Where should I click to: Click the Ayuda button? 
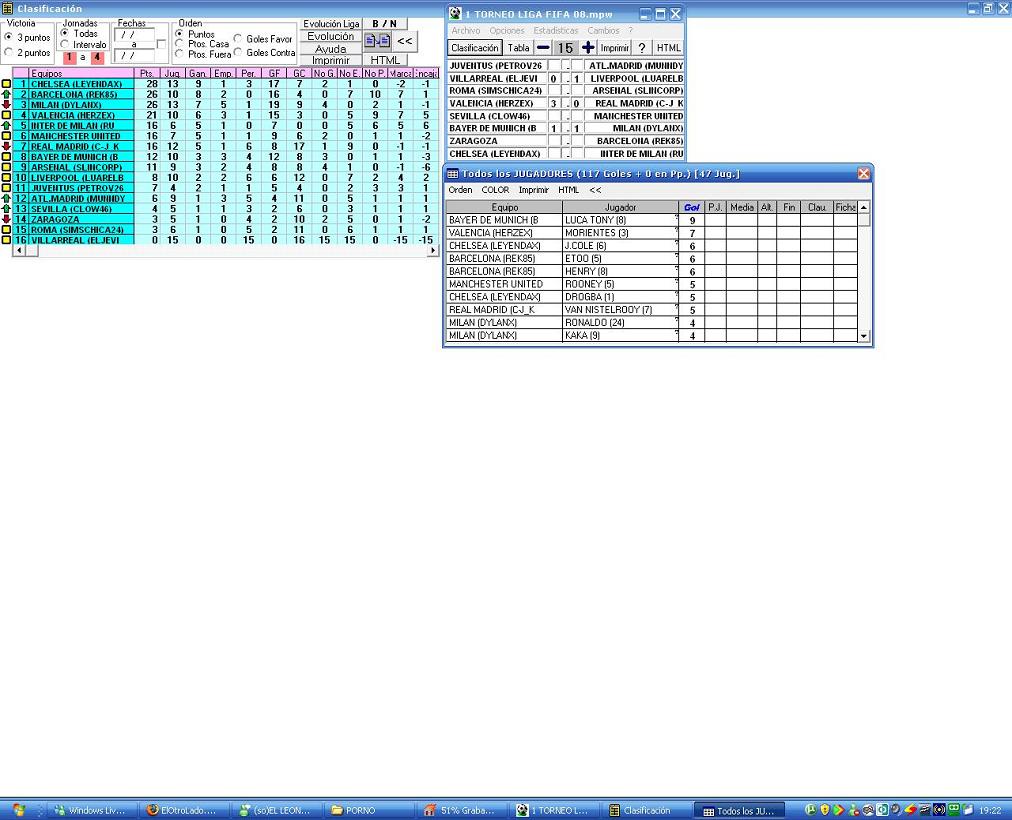click(330, 49)
